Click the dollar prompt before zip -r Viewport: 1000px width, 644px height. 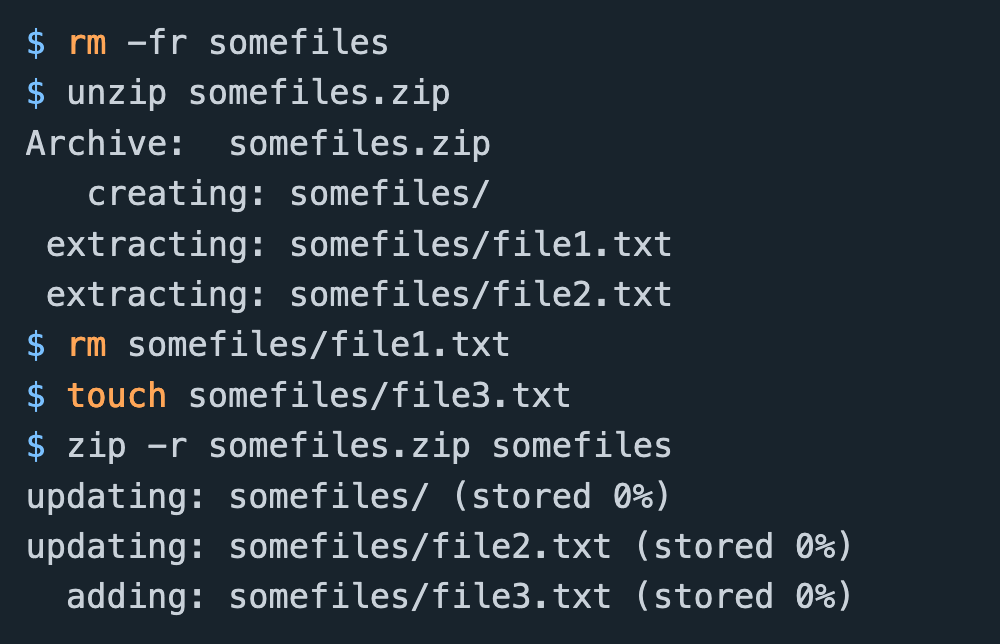[36, 446]
